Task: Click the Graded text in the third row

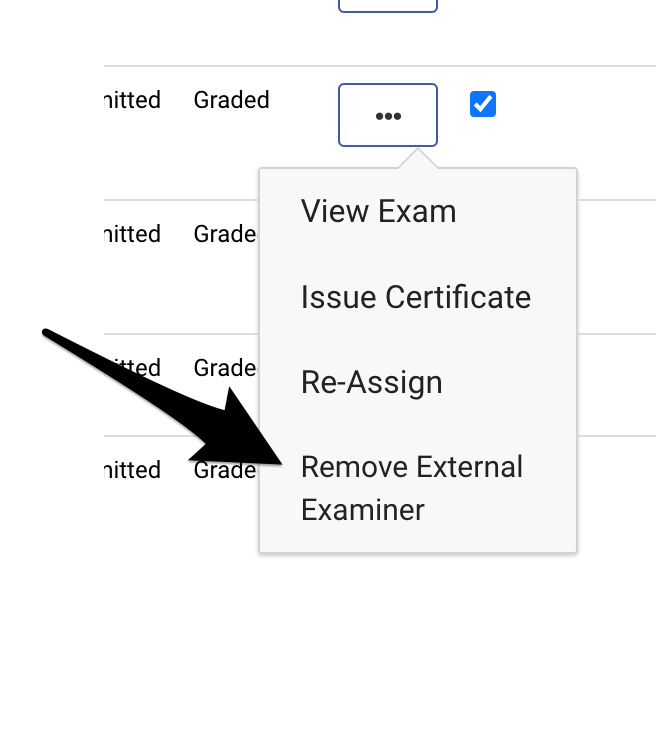Action: (224, 368)
